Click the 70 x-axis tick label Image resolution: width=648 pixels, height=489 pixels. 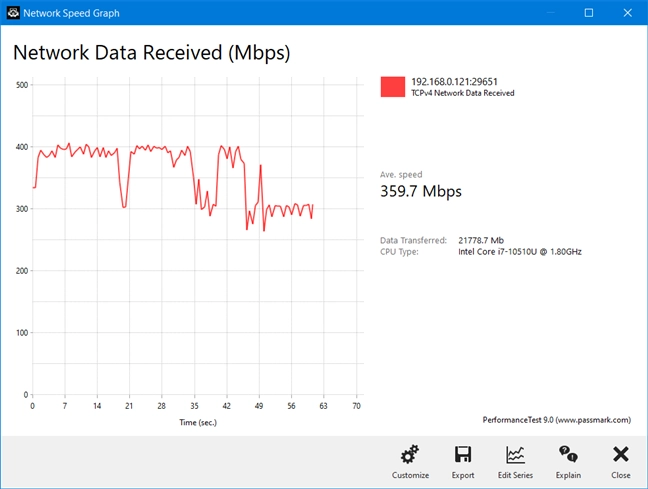[x=356, y=406]
